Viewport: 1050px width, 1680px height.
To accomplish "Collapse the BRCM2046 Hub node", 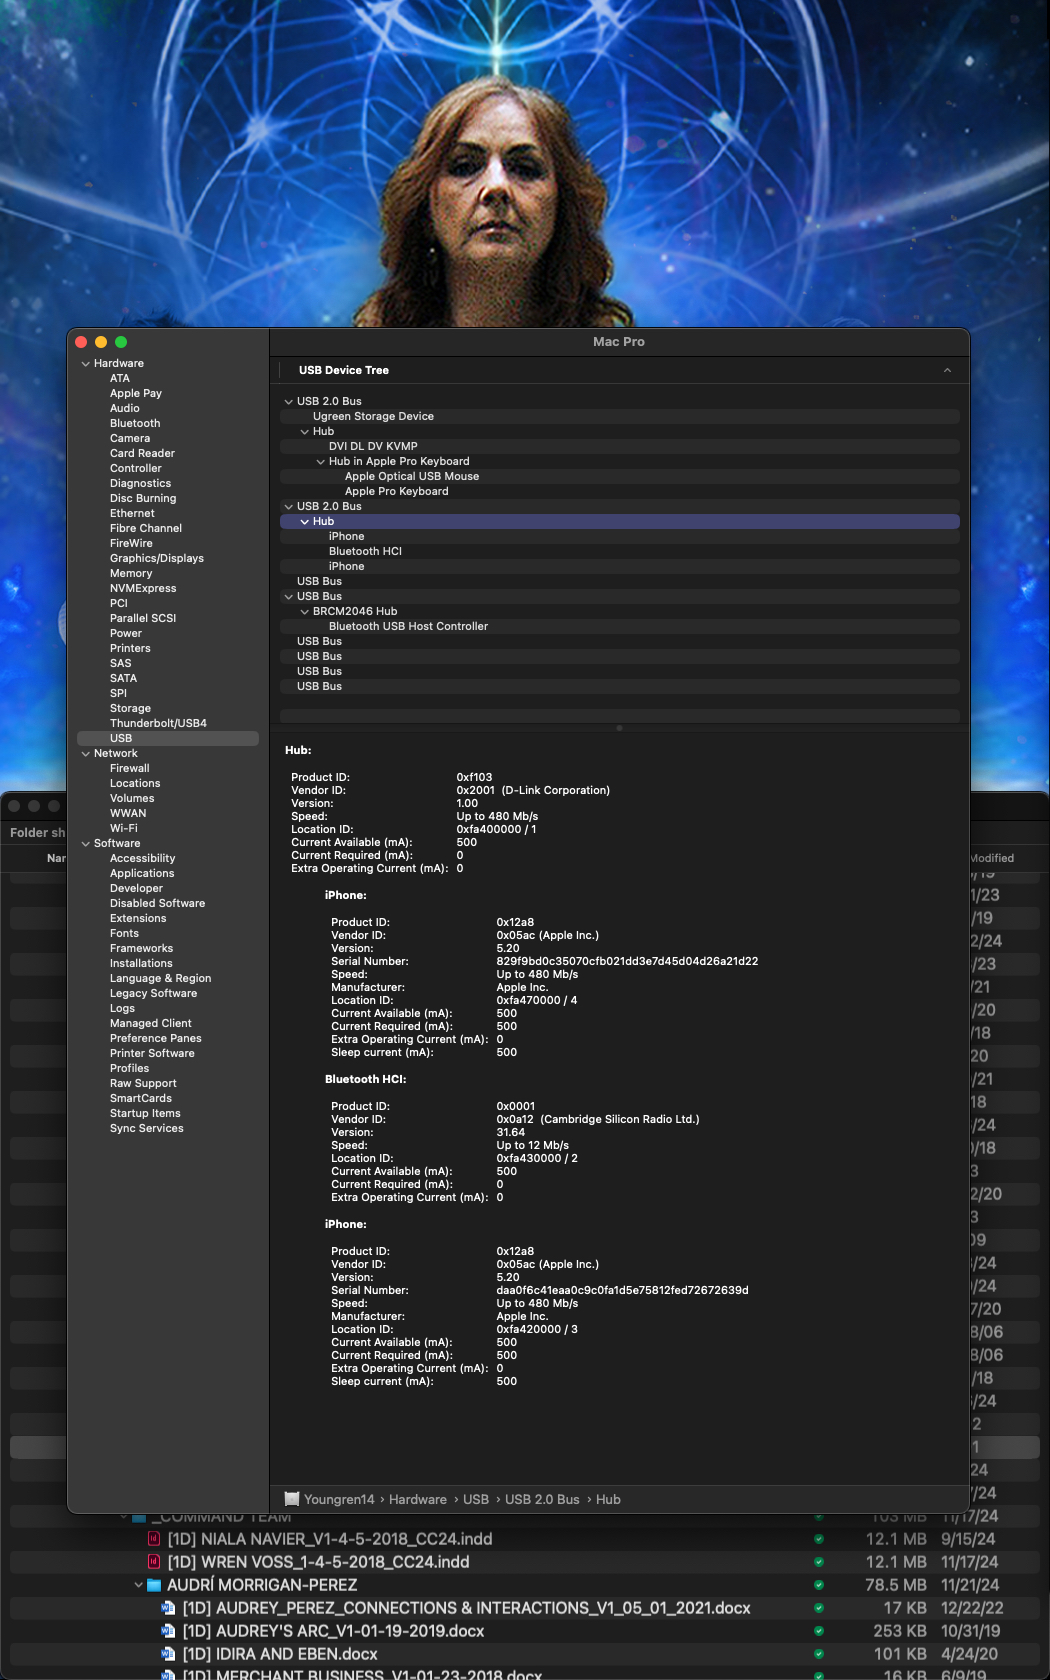I will [x=304, y=611].
